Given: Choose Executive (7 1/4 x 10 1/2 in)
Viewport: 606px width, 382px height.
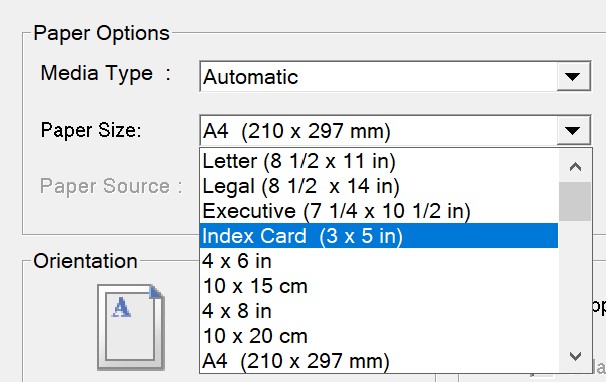Looking at the screenshot, I should click(379, 211).
